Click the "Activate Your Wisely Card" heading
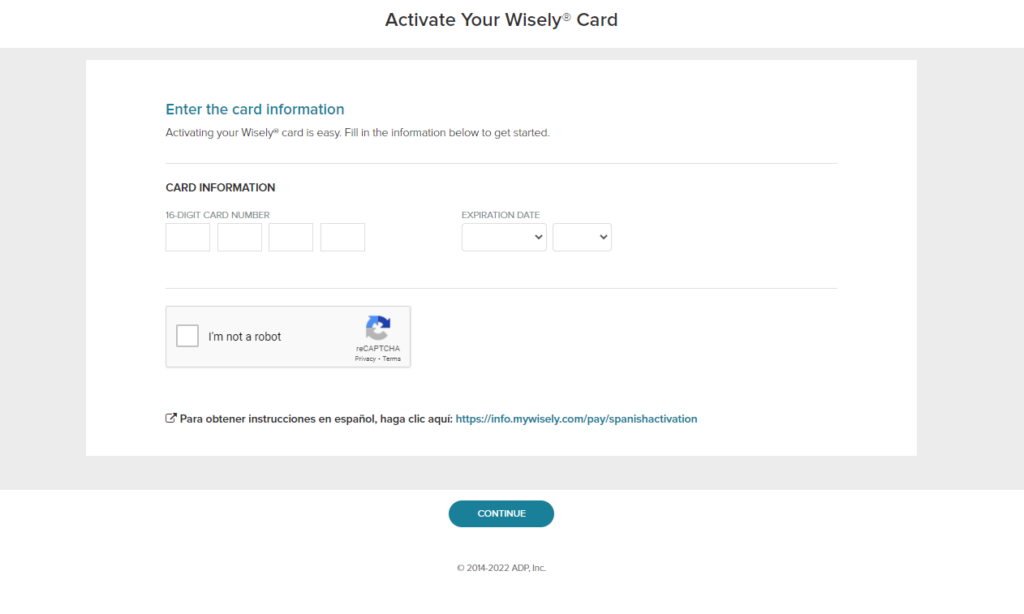 [501, 19]
